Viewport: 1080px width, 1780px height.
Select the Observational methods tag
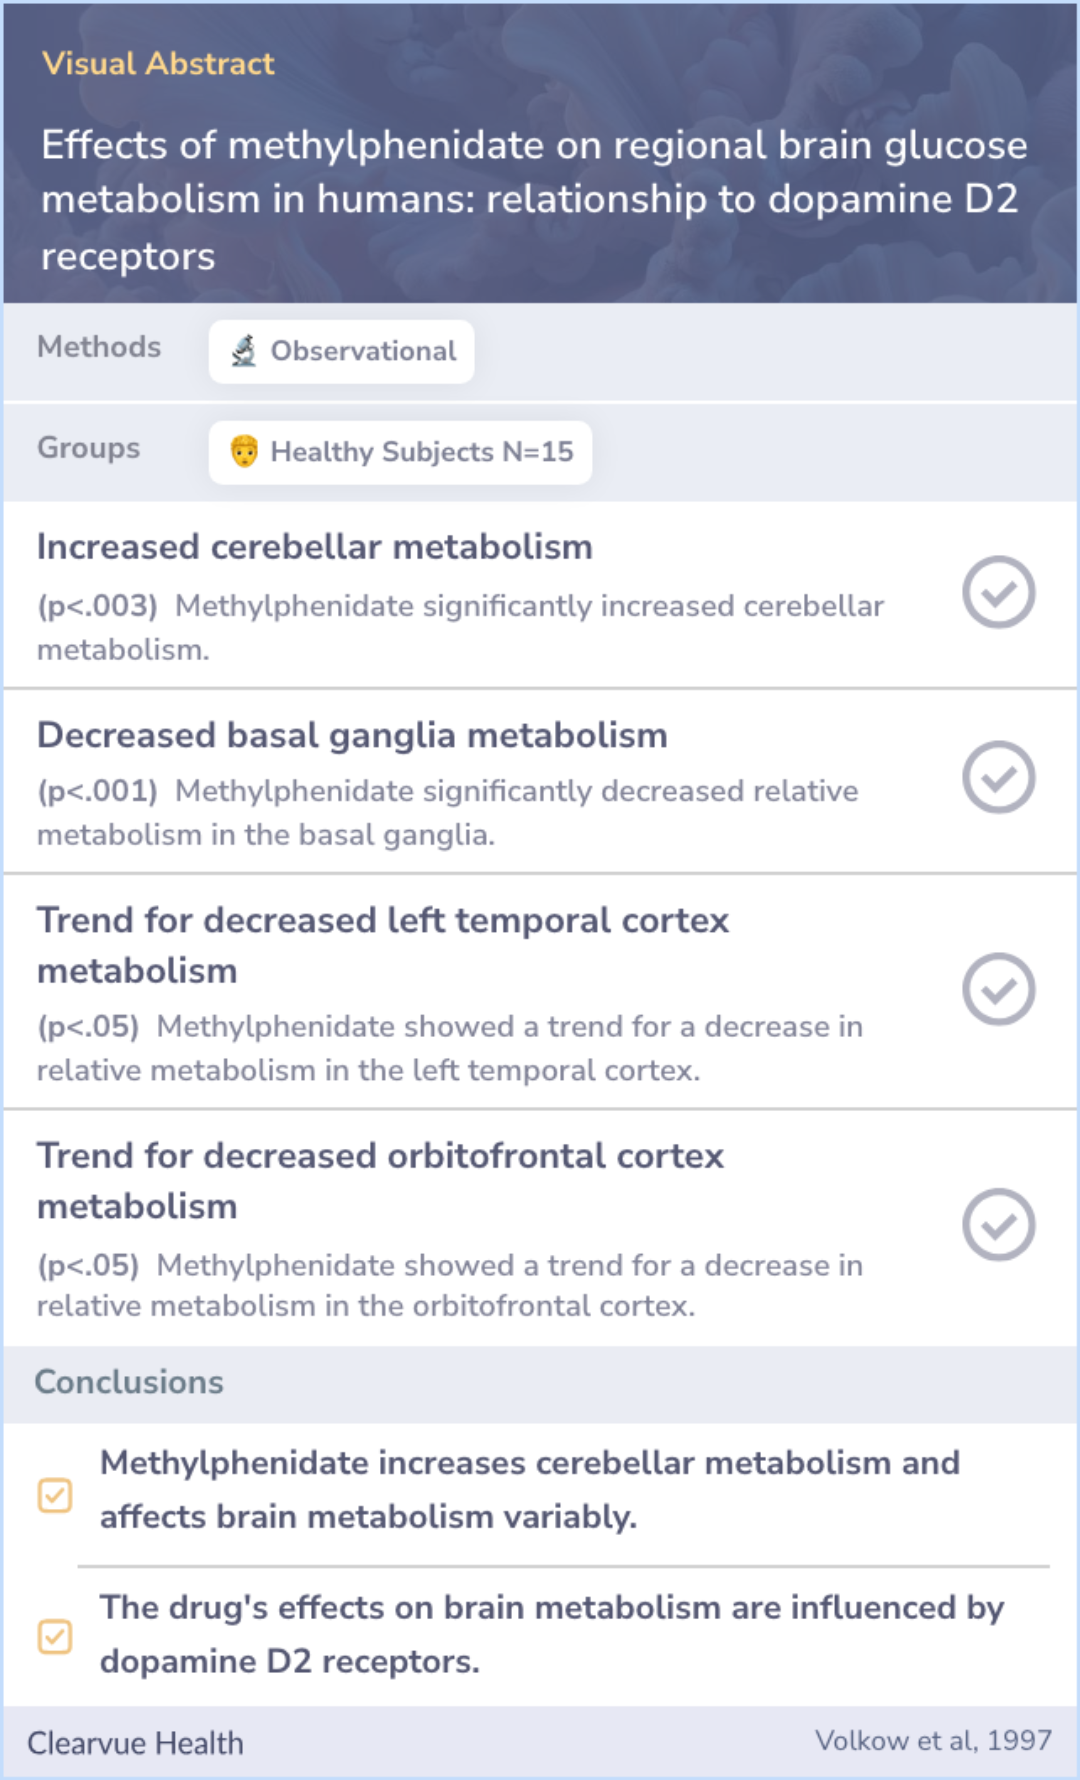(341, 351)
